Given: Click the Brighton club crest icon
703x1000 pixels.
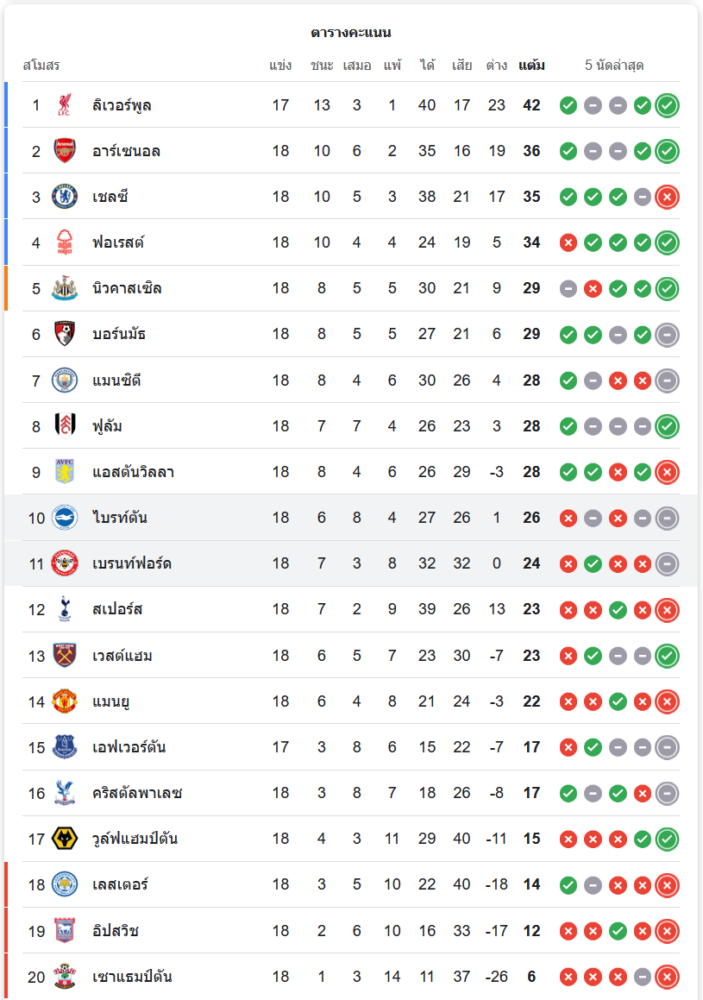Looking at the screenshot, I should point(65,518).
